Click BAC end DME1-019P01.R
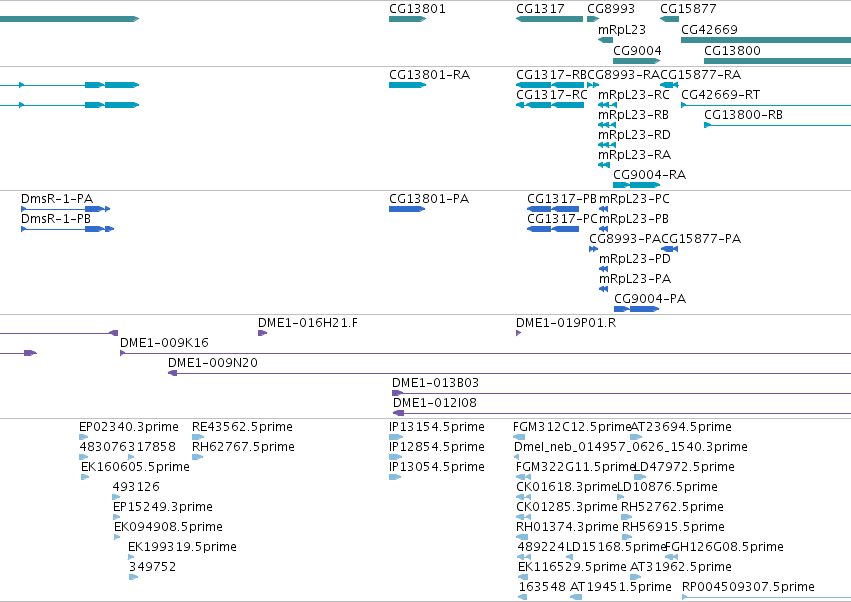The image size is (851, 602). 518,333
